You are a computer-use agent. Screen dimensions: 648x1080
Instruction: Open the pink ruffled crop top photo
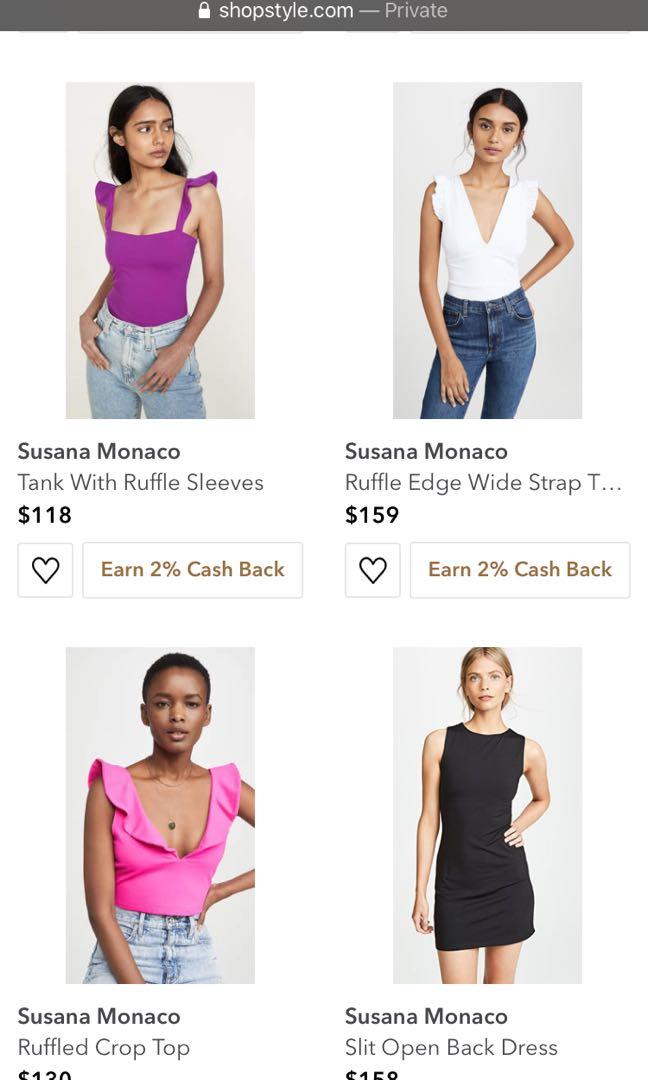pyautogui.click(x=160, y=815)
